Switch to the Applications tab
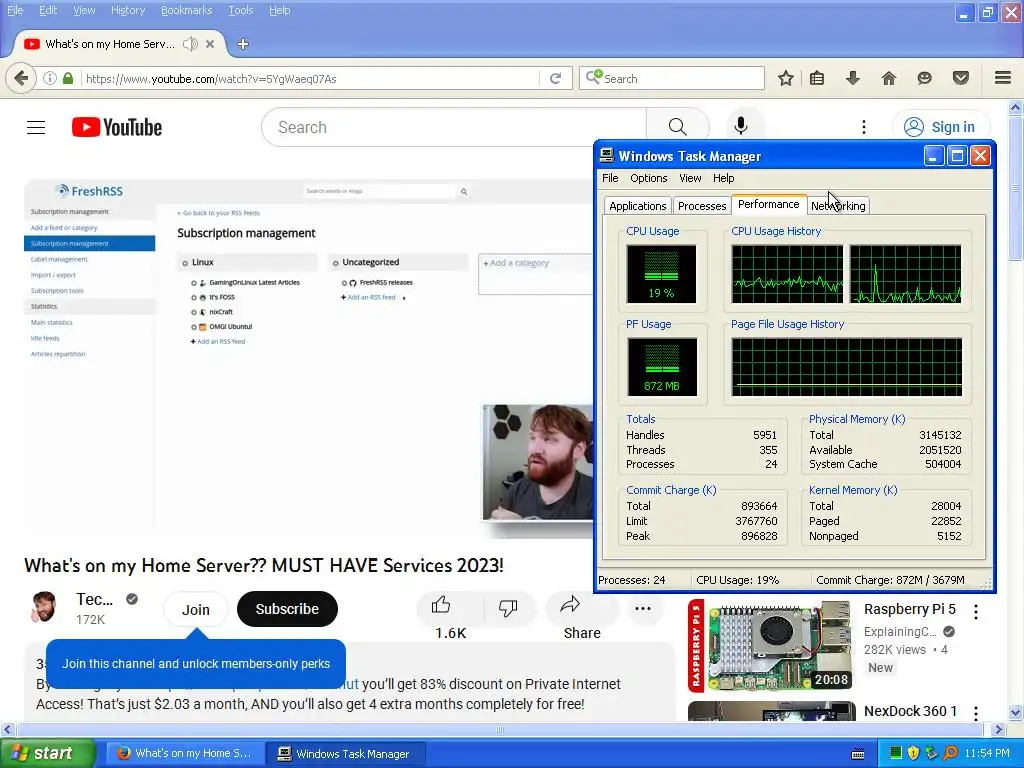The height and width of the screenshot is (768, 1024). tap(637, 206)
